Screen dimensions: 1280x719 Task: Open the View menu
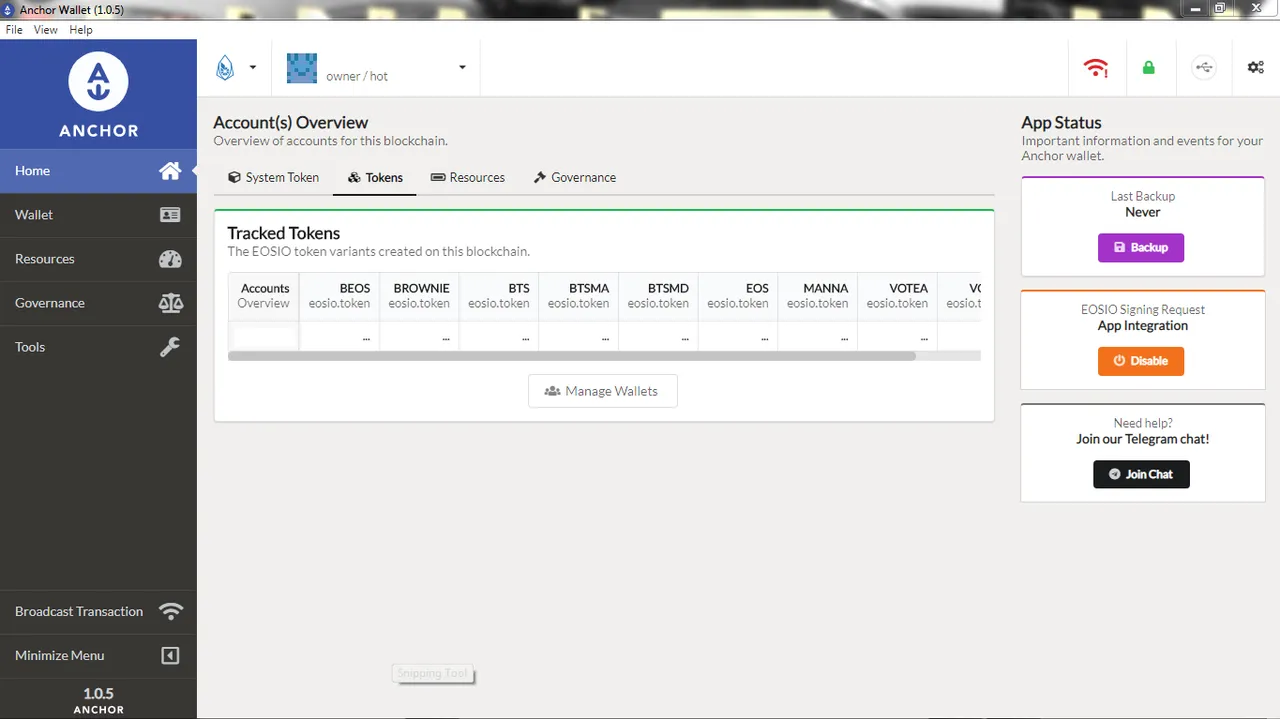pos(46,30)
